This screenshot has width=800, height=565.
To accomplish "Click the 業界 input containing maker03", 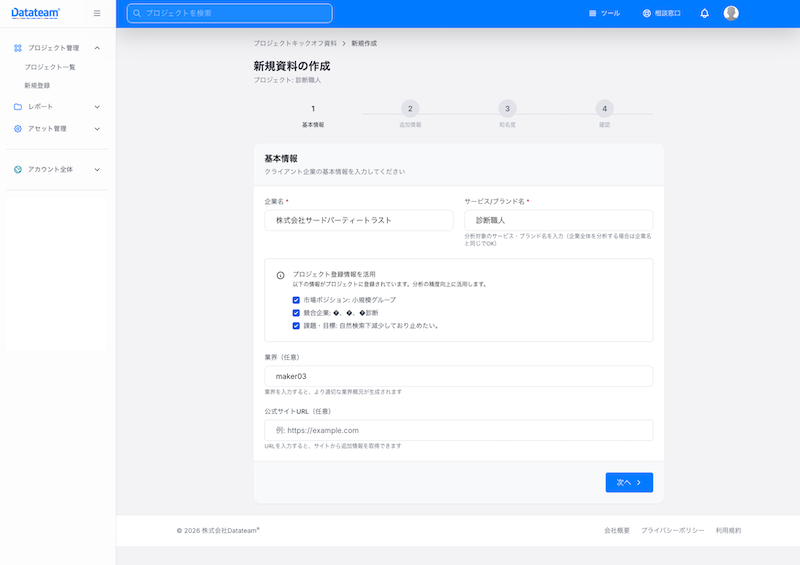I will click(459, 376).
